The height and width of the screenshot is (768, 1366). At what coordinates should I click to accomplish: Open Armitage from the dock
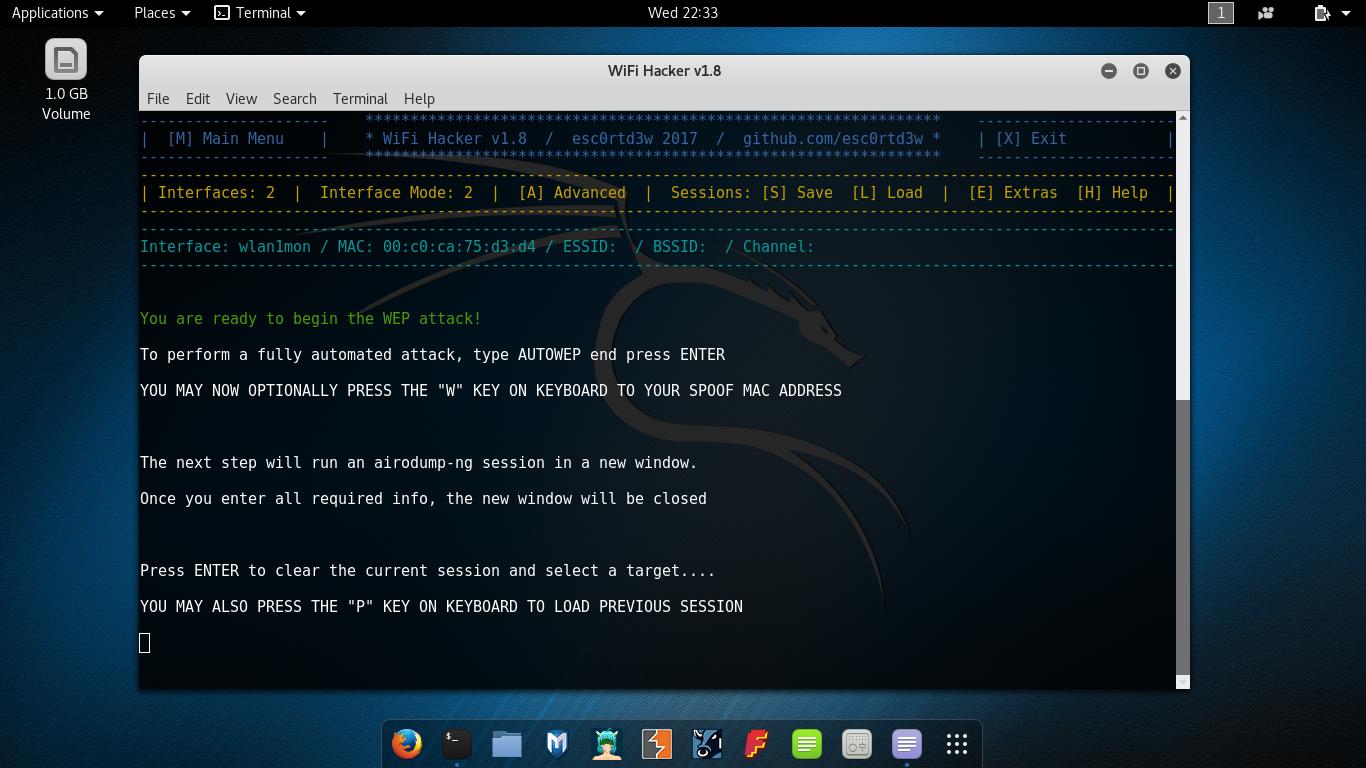coord(607,744)
